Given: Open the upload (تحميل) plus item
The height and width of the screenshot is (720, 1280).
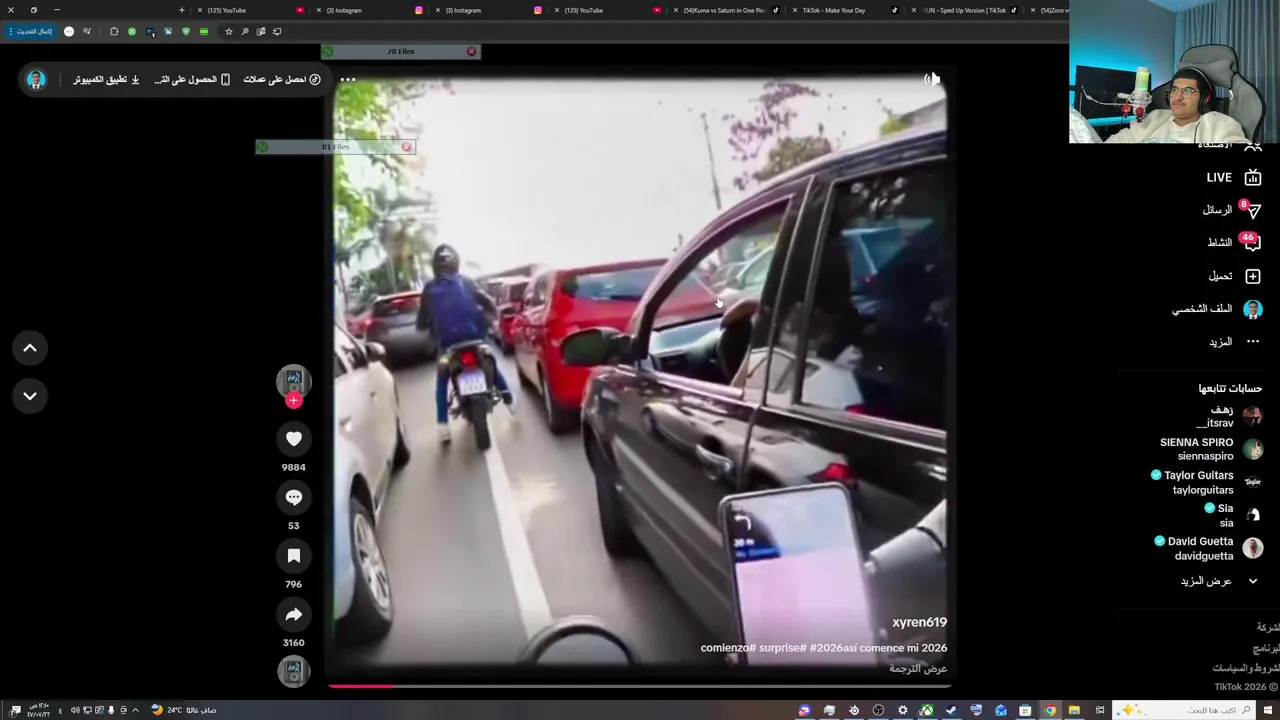Looking at the screenshot, I should (x=1235, y=276).
